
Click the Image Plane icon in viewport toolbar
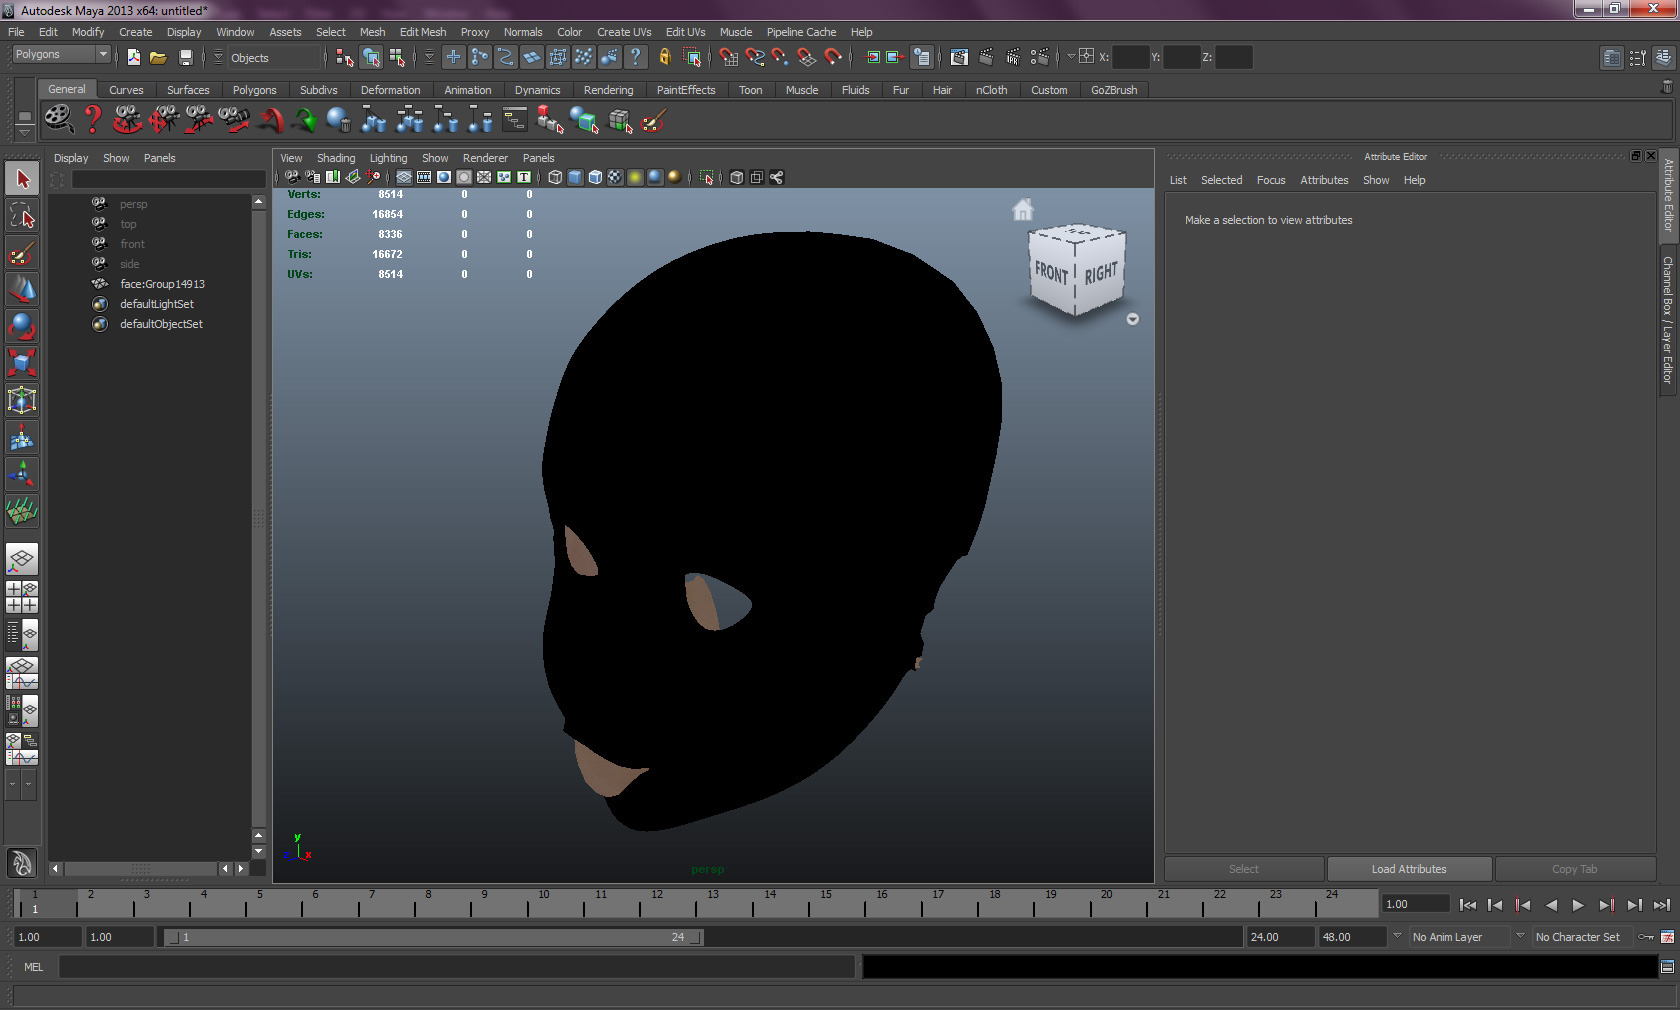[353, 177]
